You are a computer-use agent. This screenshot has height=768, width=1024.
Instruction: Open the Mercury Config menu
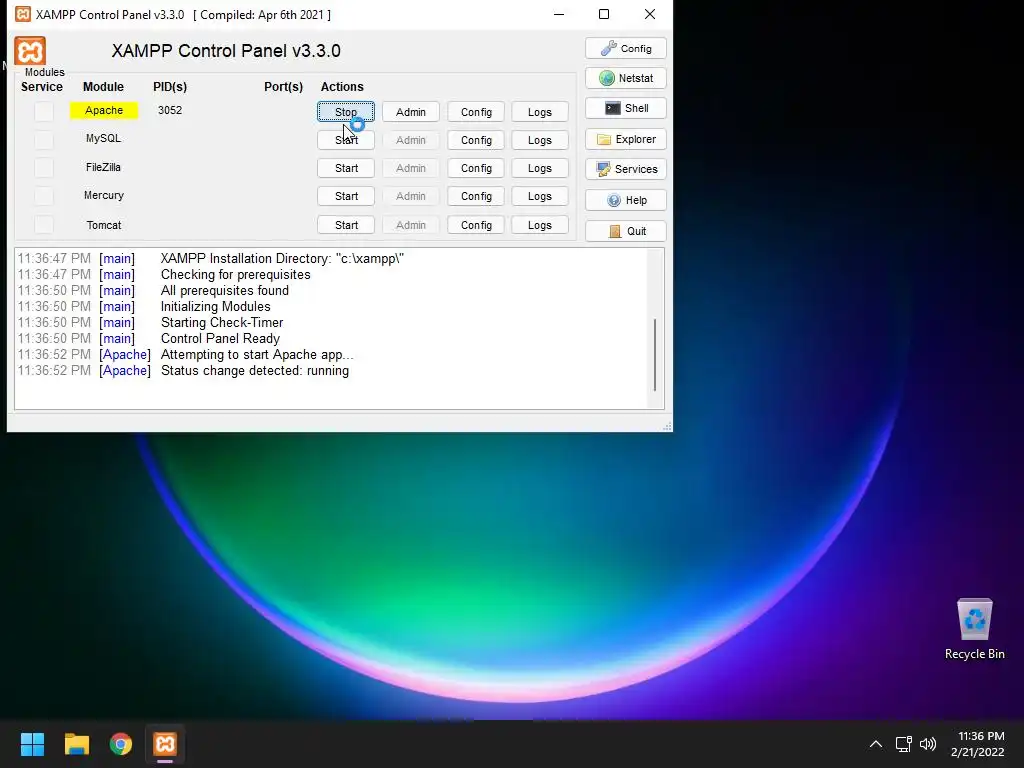(476, 196)
